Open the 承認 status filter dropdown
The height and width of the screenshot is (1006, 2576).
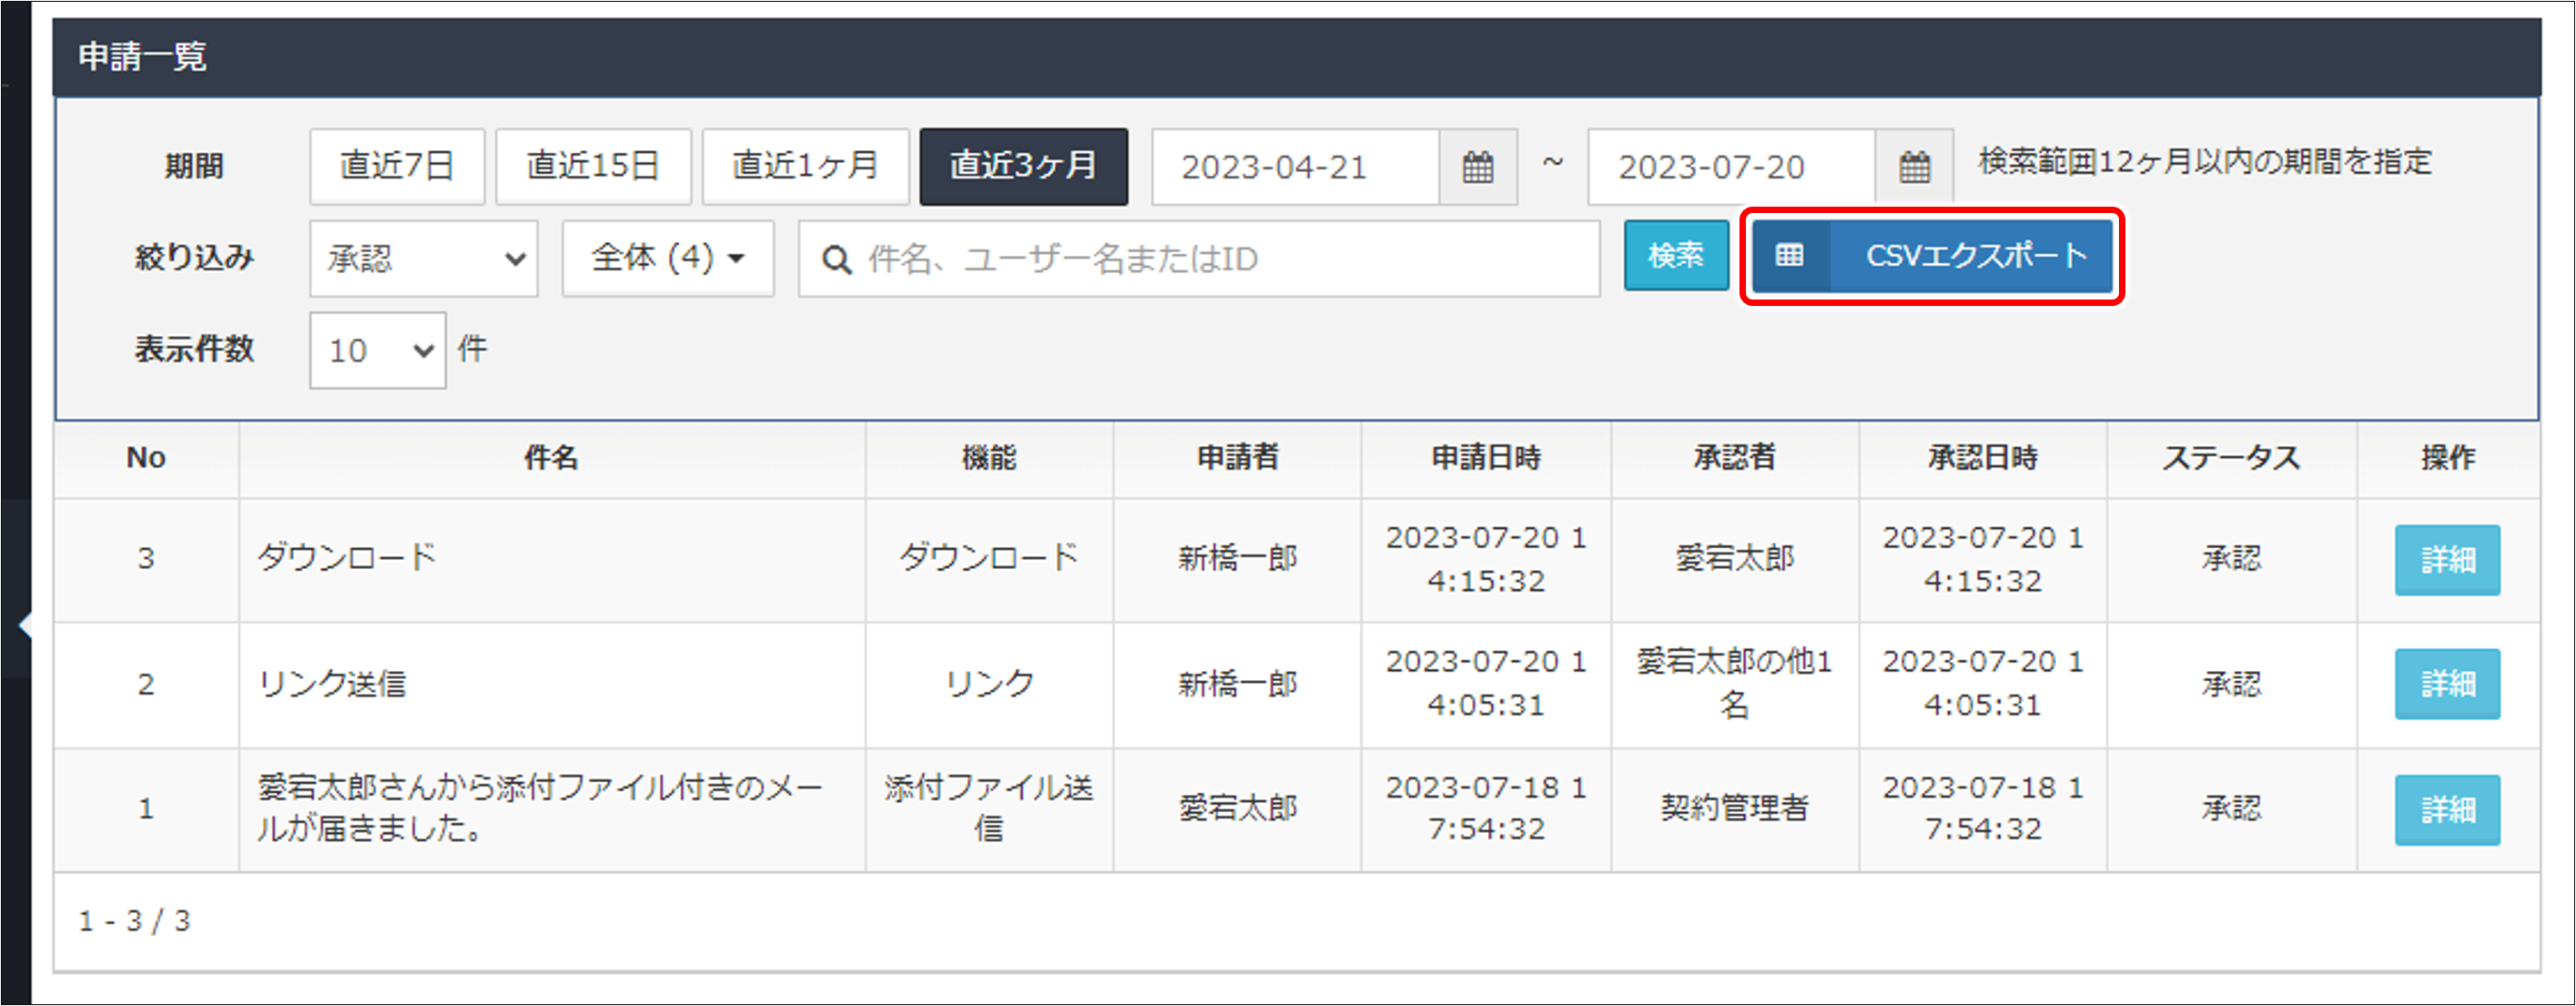tap(424, 259)
